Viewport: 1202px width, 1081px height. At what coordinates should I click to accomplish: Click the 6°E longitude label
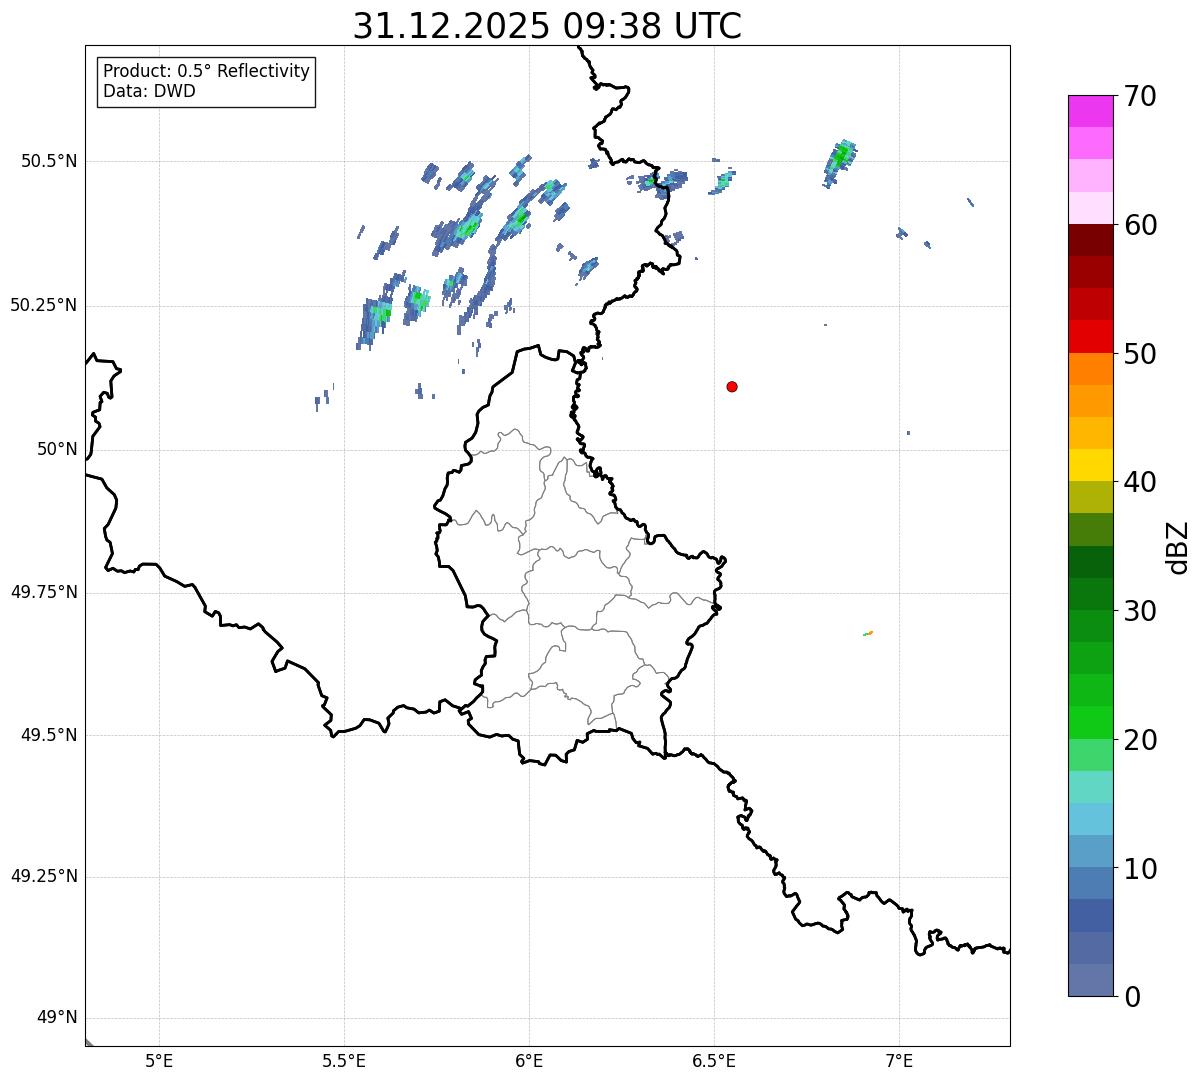[529, 1060]
